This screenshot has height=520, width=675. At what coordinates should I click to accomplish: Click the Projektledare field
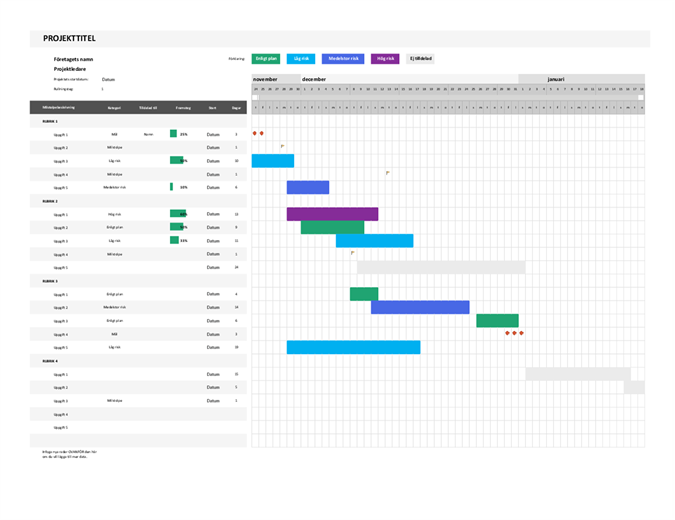coord(70,69)
